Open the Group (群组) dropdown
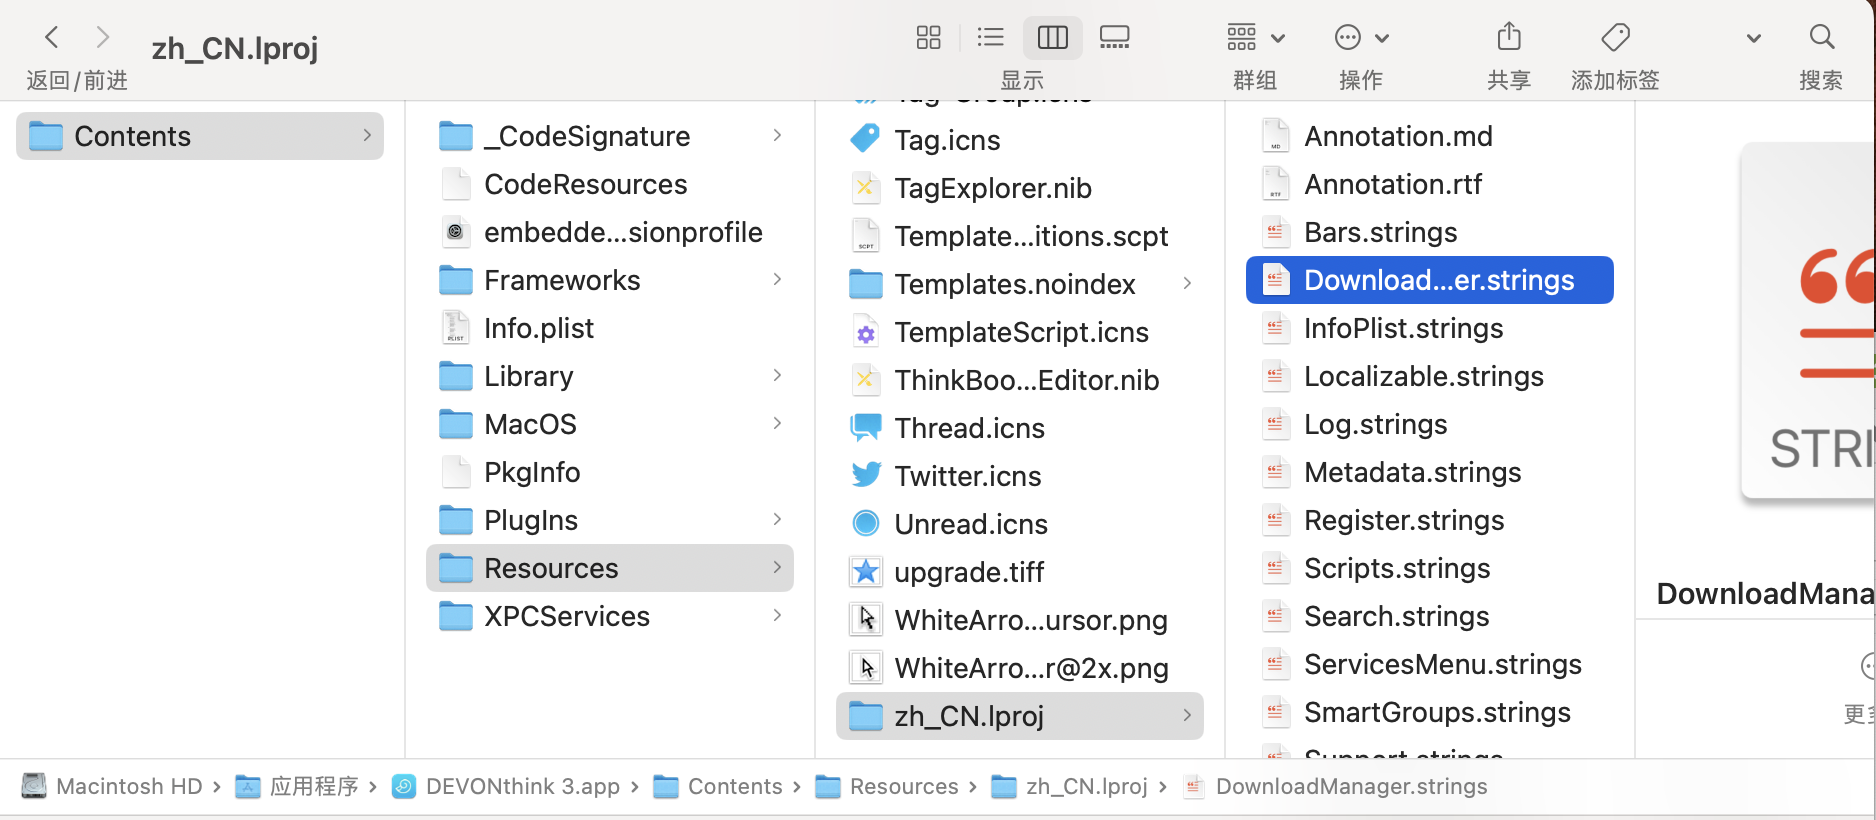The image size is (1876, 820). pyautogui.click(x=1254, y=38)
